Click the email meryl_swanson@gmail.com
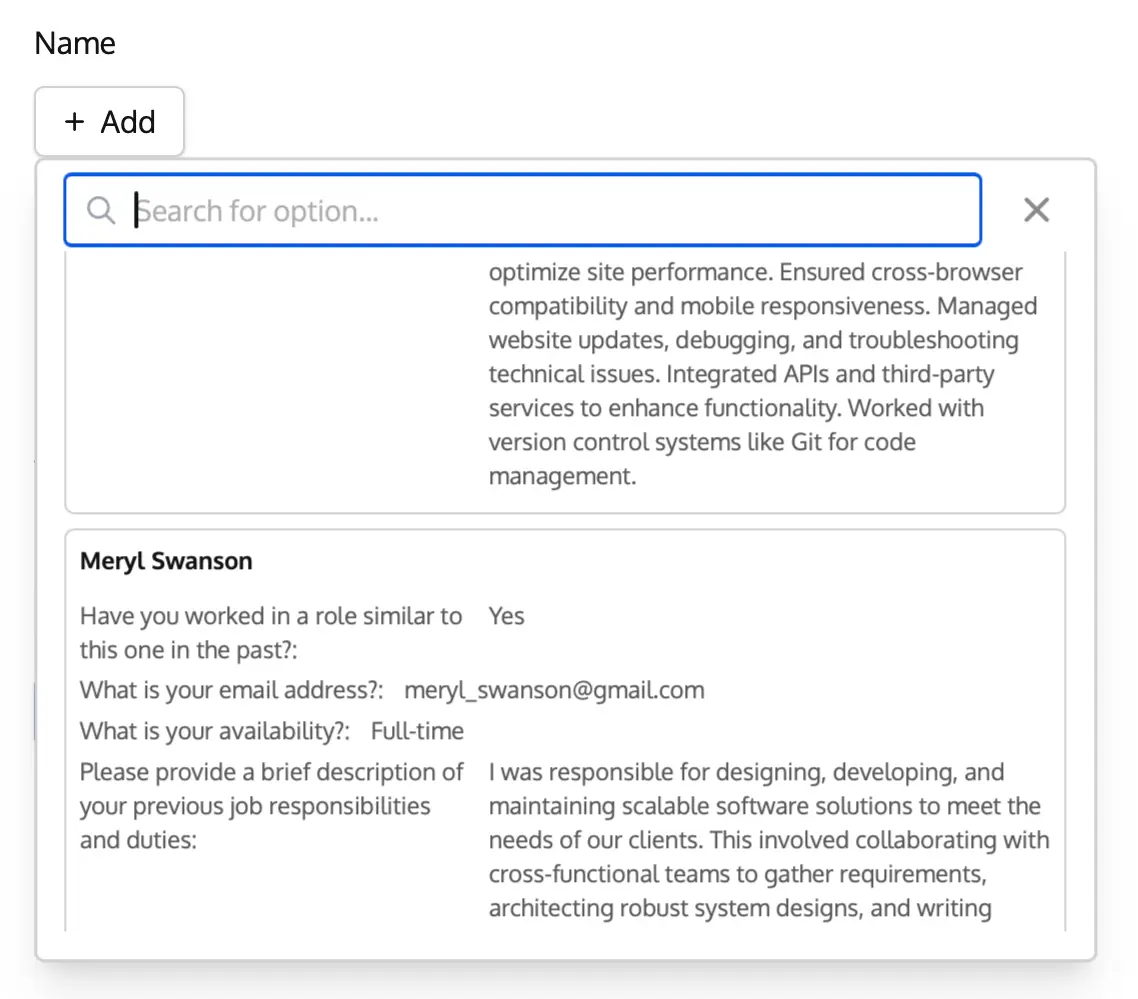The image size is (1138, 999). coord(554,690)
